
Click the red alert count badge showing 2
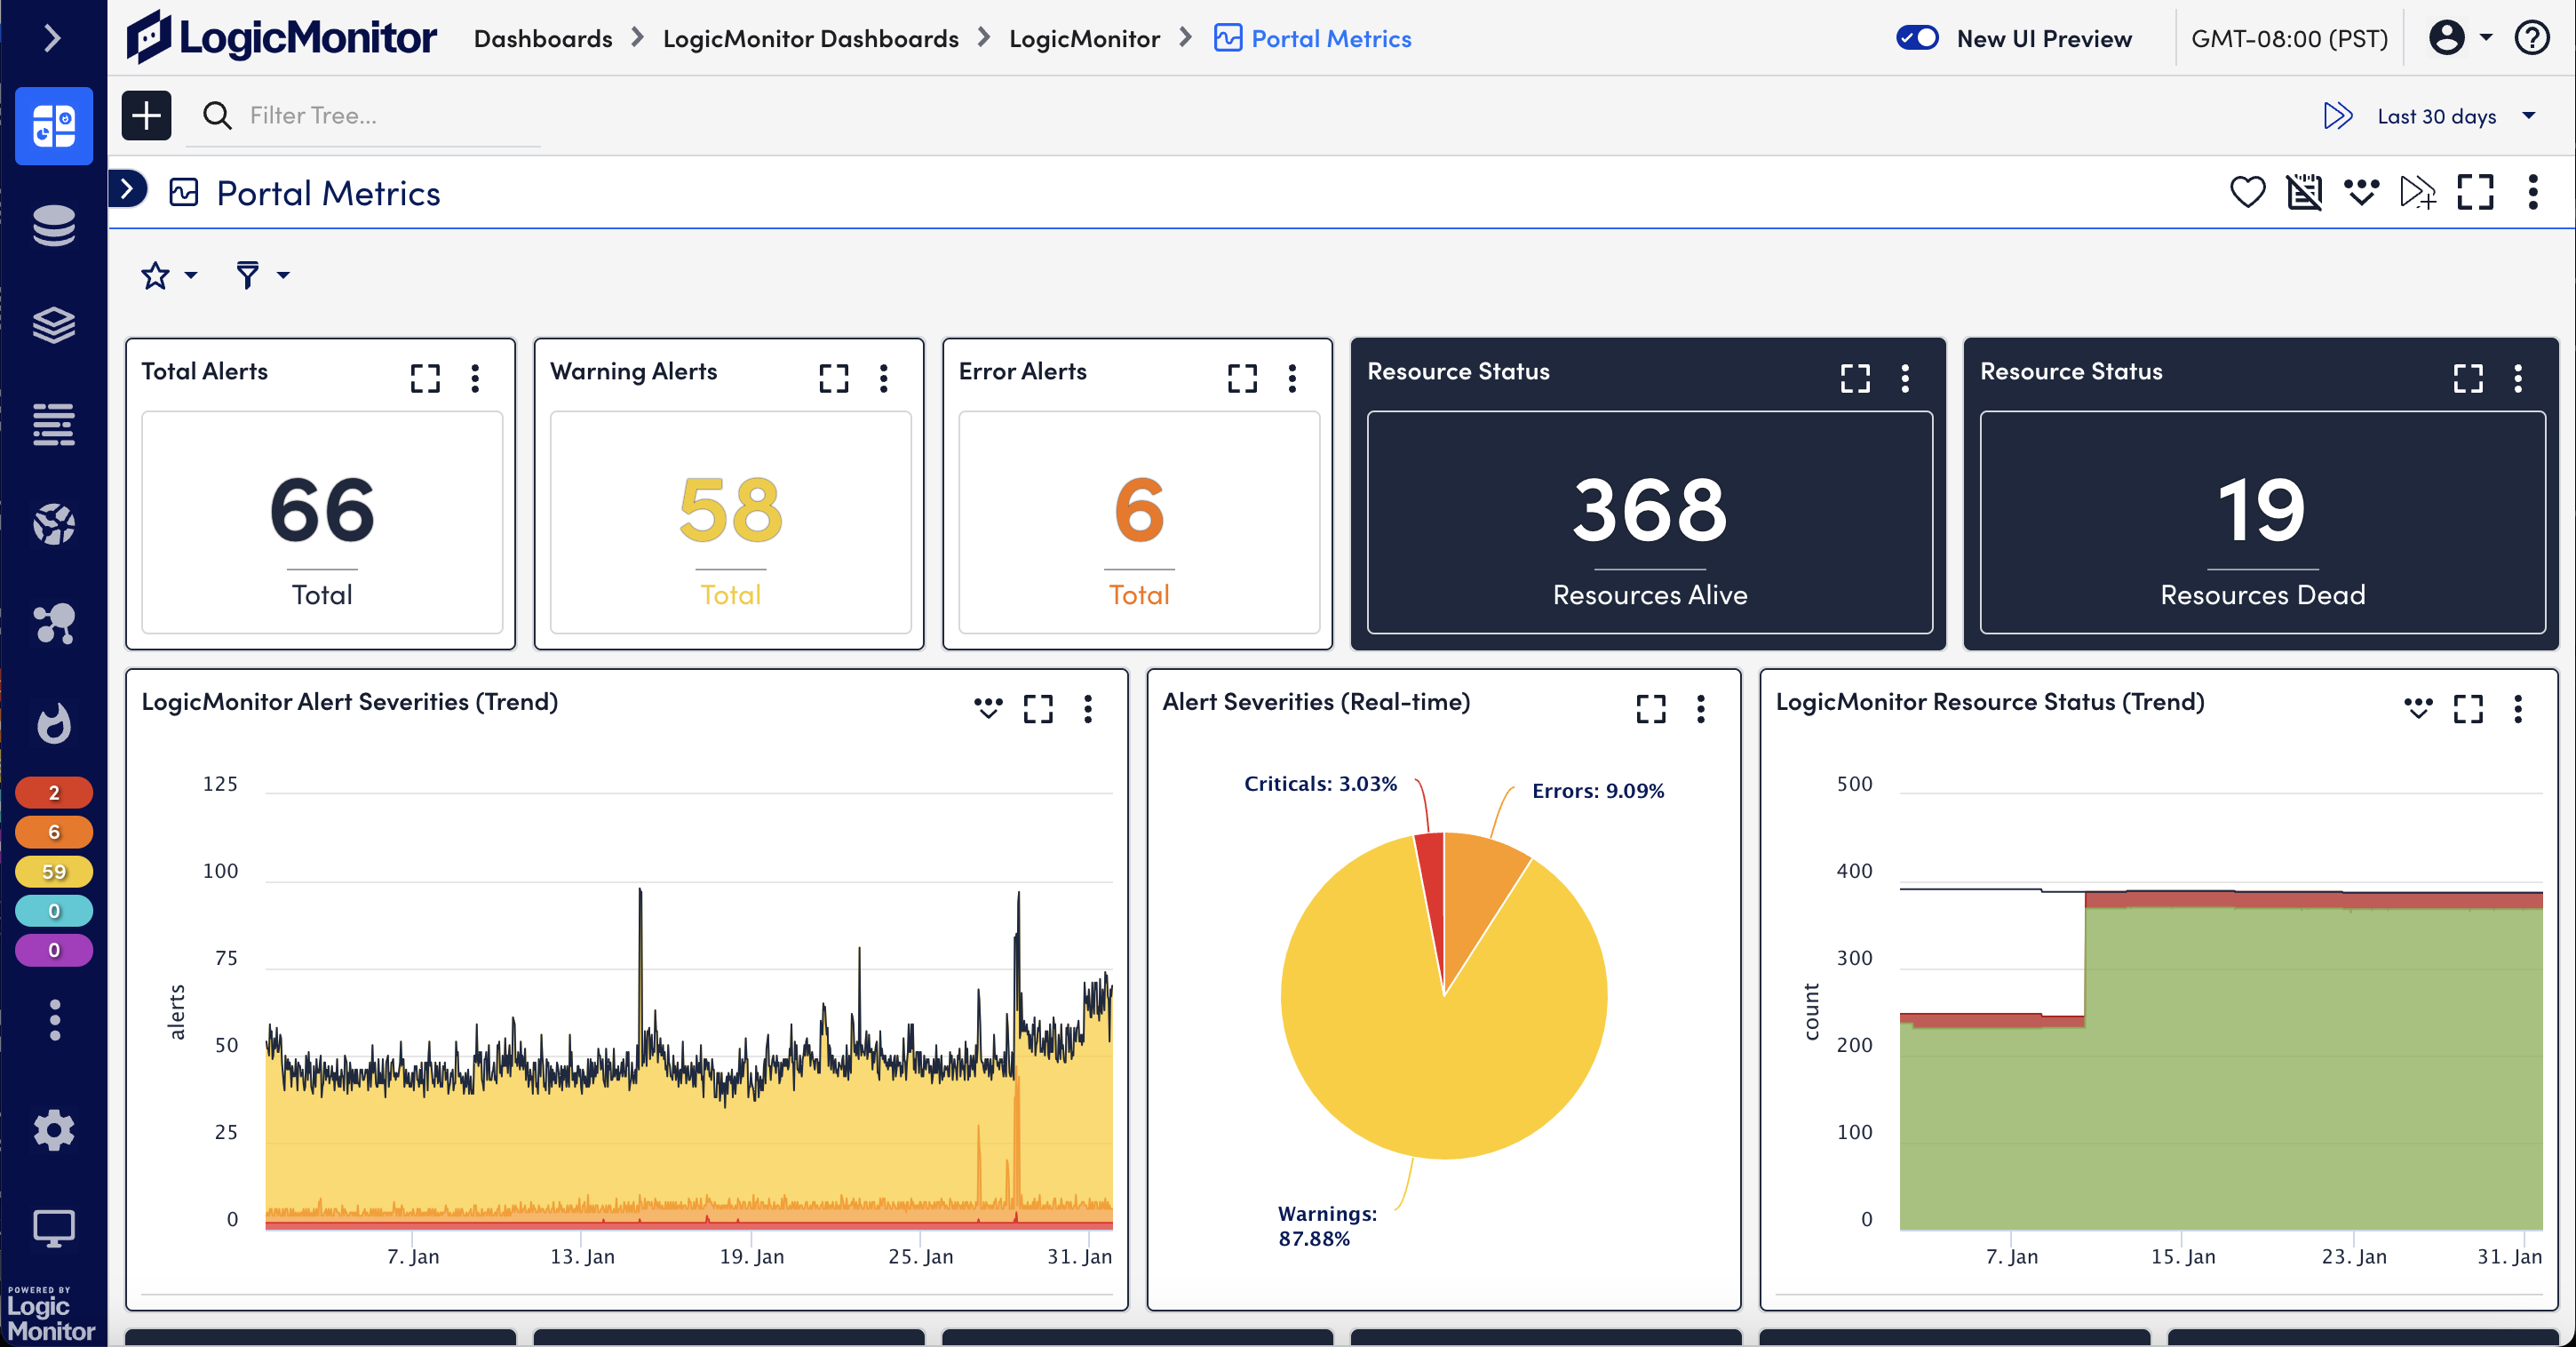coord(53,791)
